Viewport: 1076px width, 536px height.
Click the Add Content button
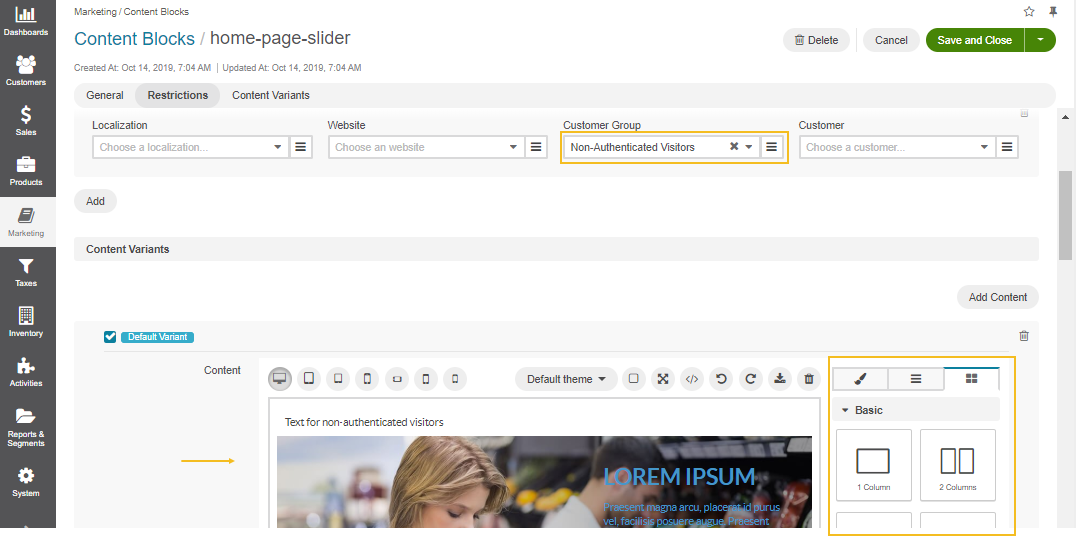pyautogui.click(x=998, y=297)
